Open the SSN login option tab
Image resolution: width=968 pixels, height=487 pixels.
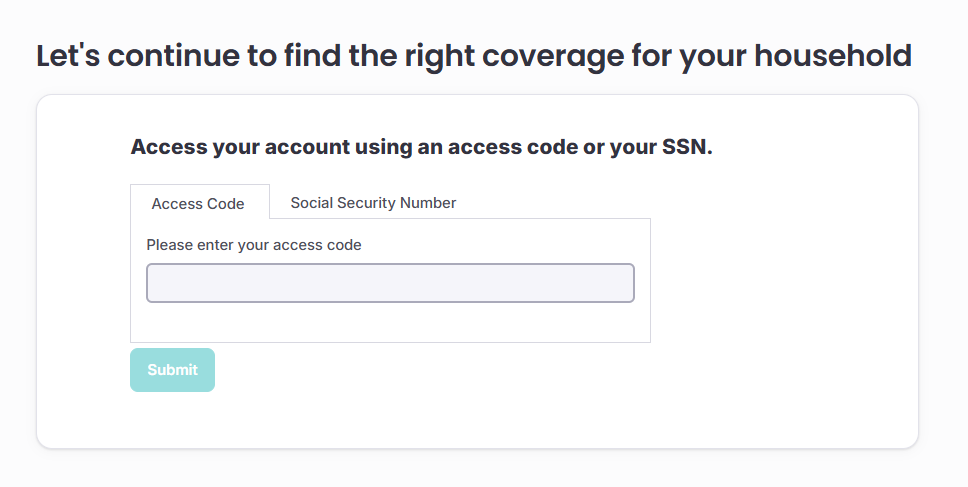(373, 203)
